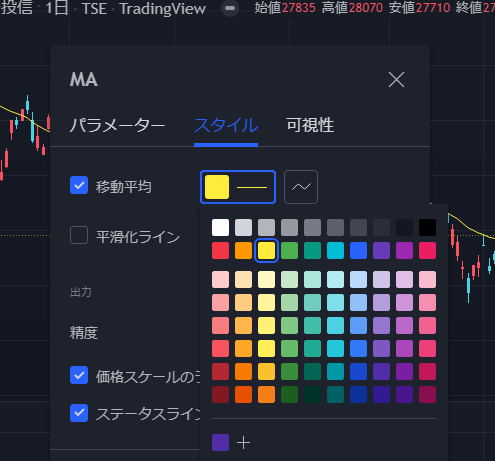Switch to the 可視性 tab

pos(310,126)
